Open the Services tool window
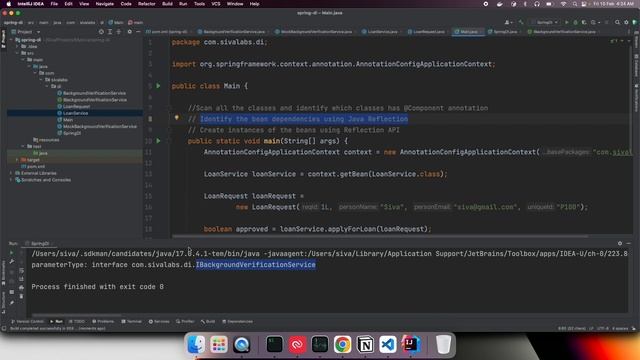Viewport: 640px width, 360px height. click(159, 322)
